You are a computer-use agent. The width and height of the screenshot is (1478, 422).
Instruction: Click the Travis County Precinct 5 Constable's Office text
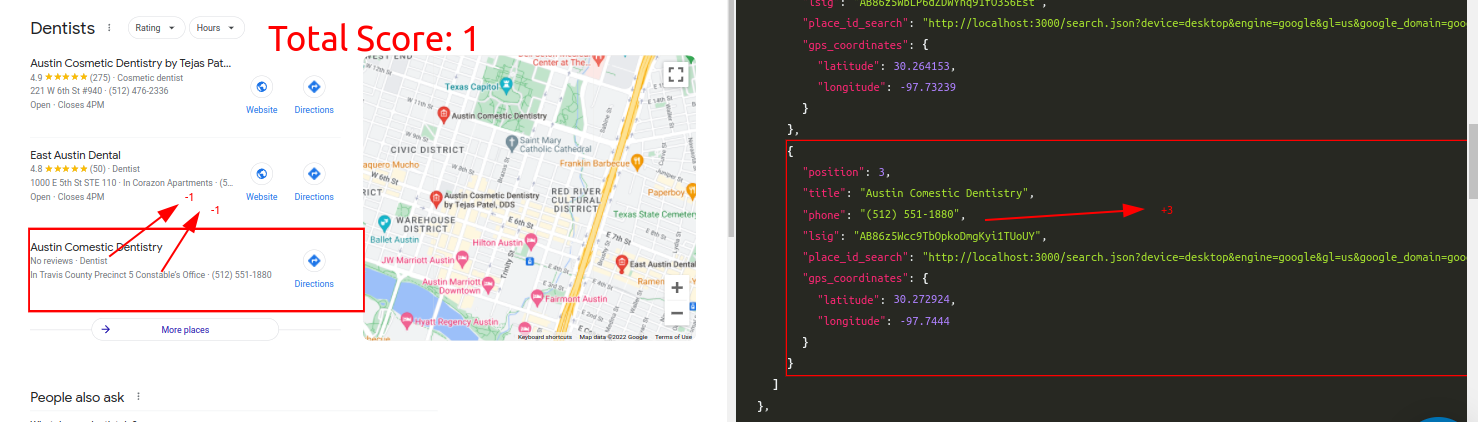(119, 275)
